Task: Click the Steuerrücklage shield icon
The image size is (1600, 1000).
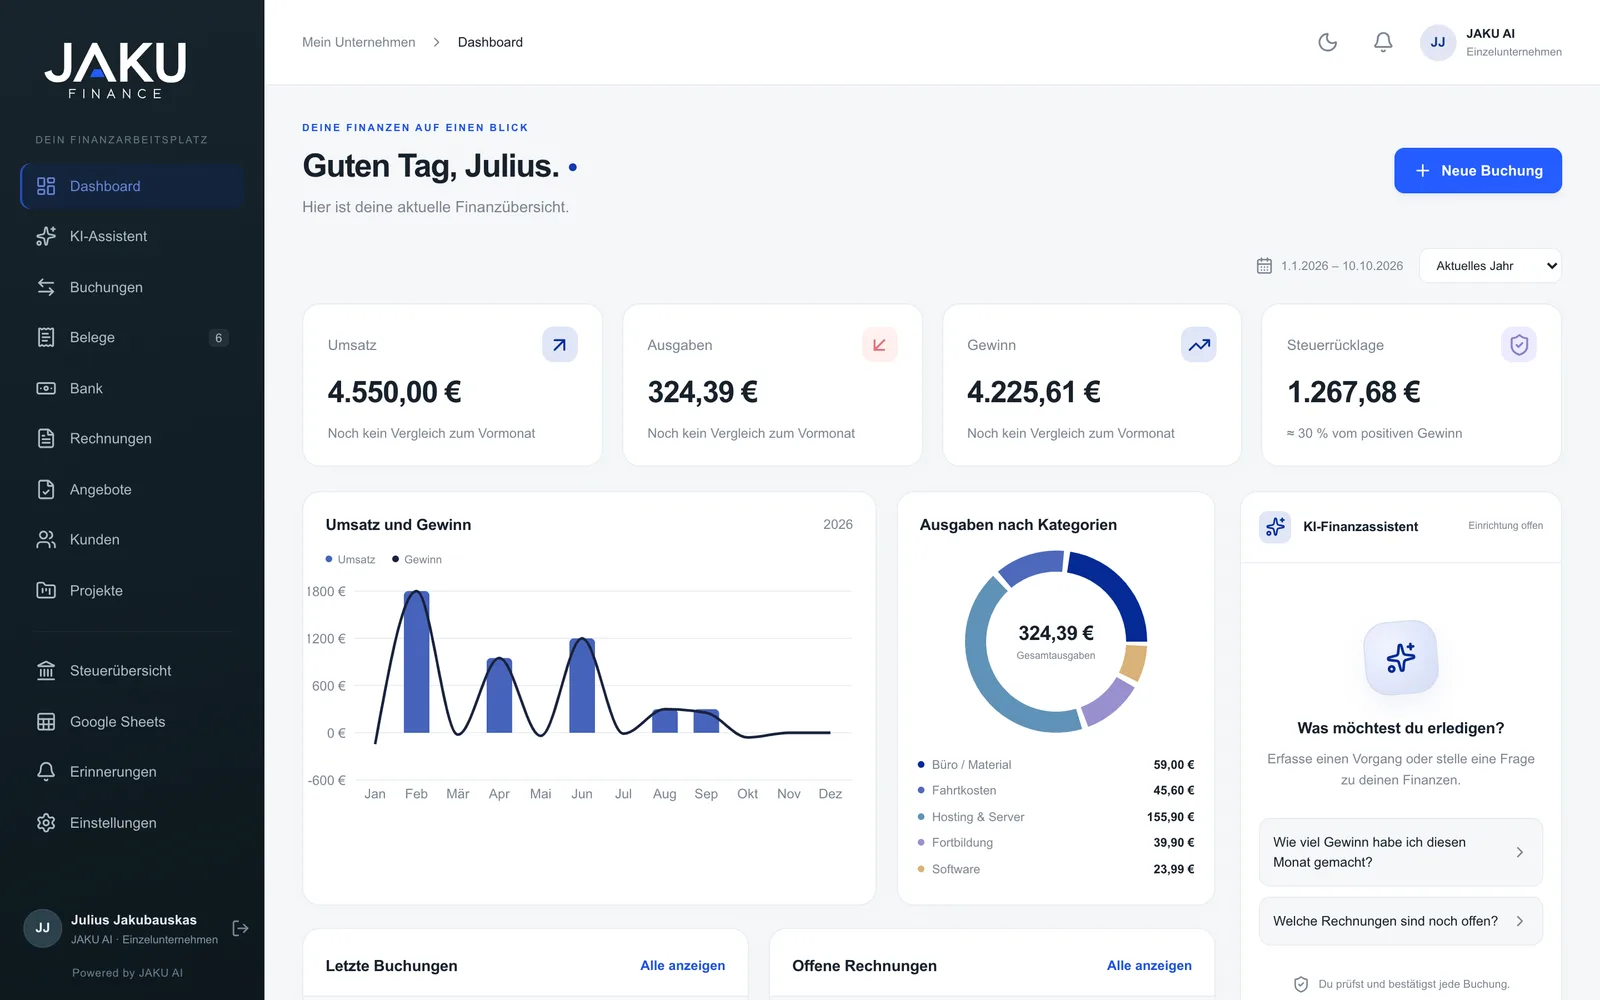Action: pos(1519,345)
